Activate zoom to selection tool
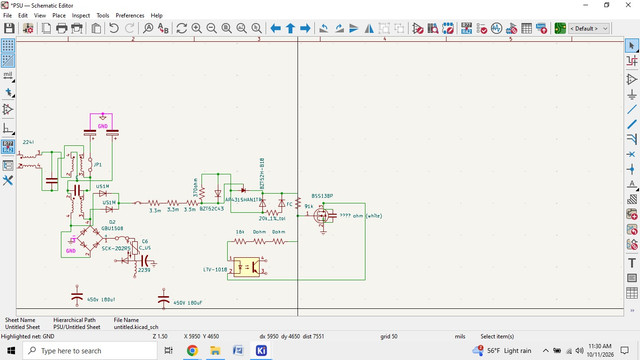Screen dimensions: 640x360 tap(256, 28)
